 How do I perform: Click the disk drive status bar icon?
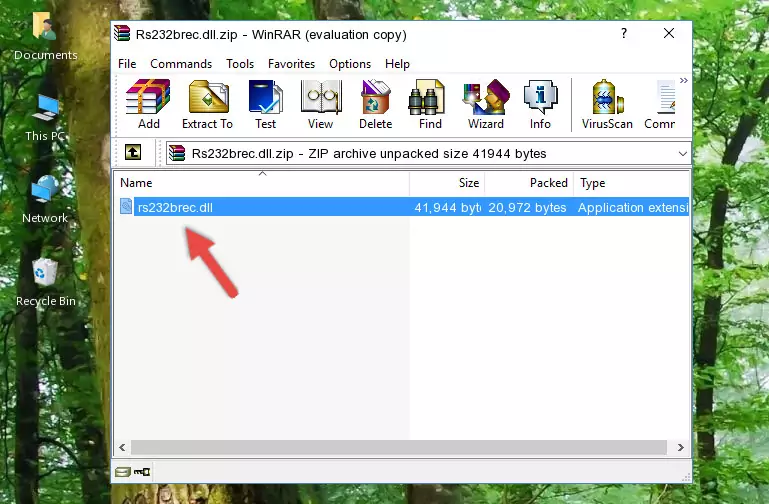(123, 472)
